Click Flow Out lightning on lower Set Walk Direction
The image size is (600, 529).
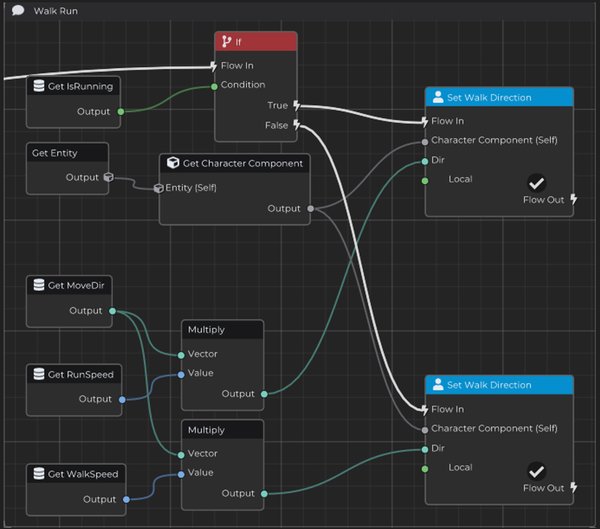(x=574, y=487)
